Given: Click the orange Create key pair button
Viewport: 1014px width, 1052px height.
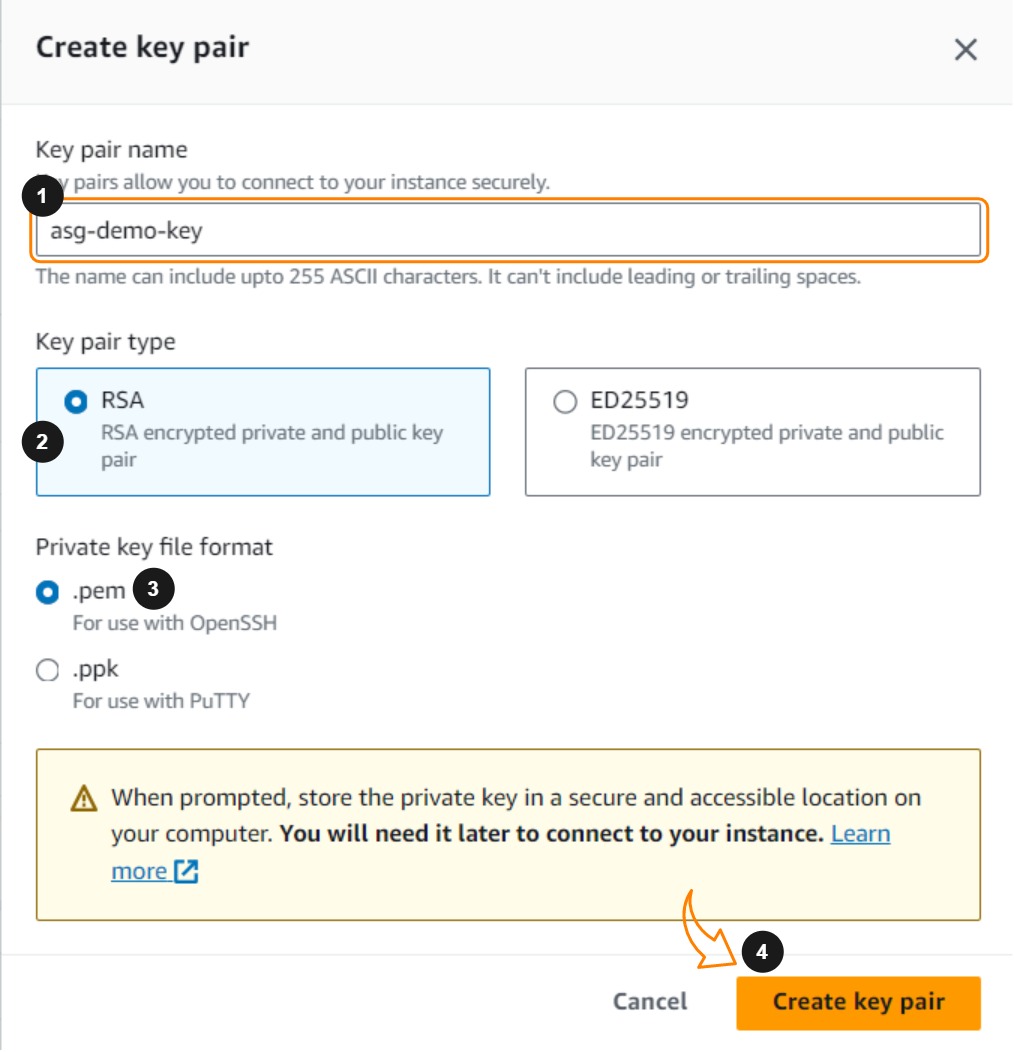Looking at the screenshot, I should [858, 1002].
